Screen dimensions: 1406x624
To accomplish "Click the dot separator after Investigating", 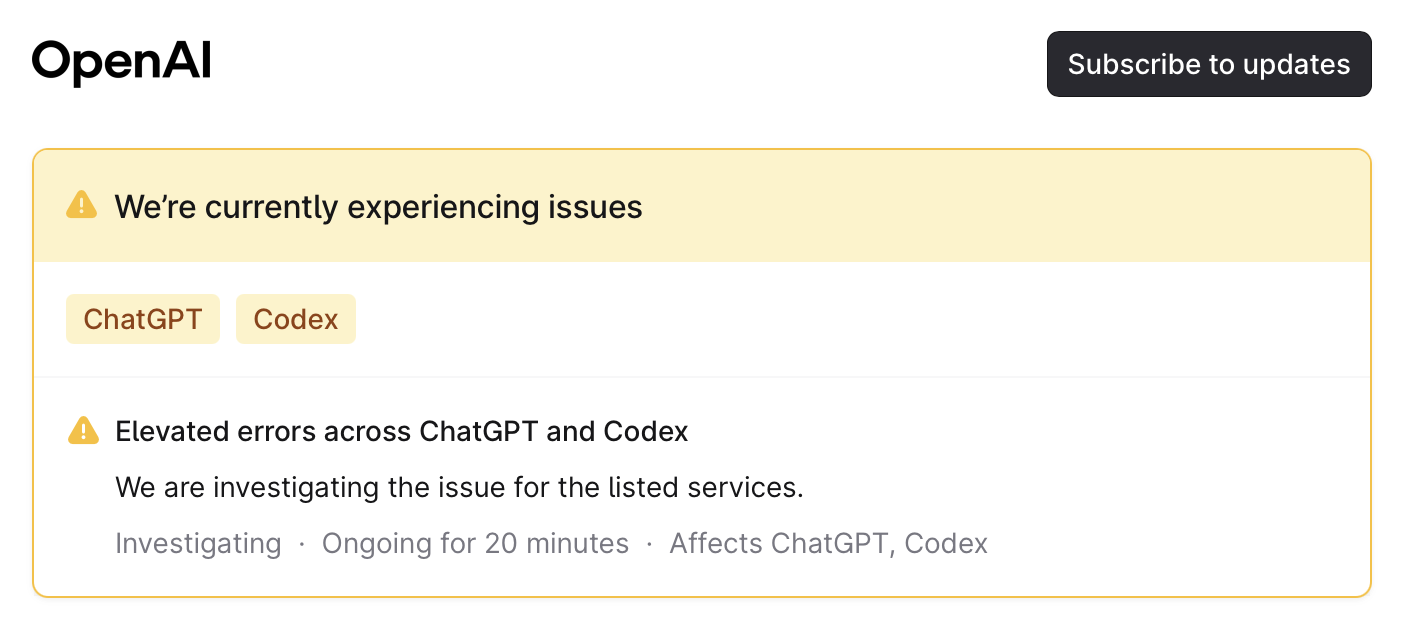I will click(302, 544).
